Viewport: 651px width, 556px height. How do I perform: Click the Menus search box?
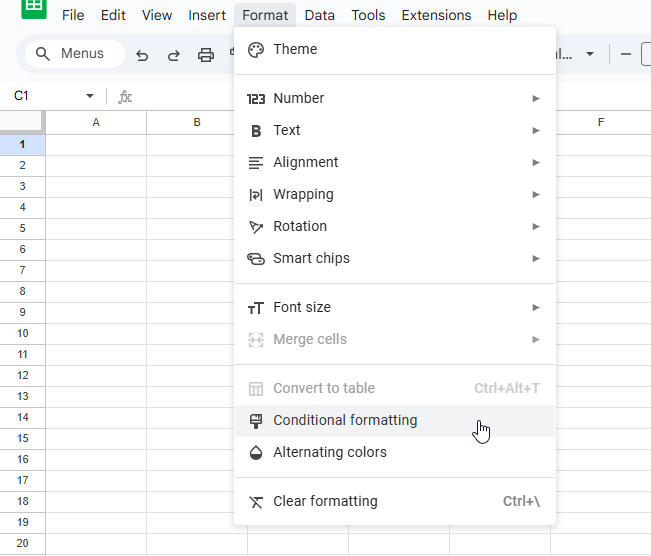75,54
